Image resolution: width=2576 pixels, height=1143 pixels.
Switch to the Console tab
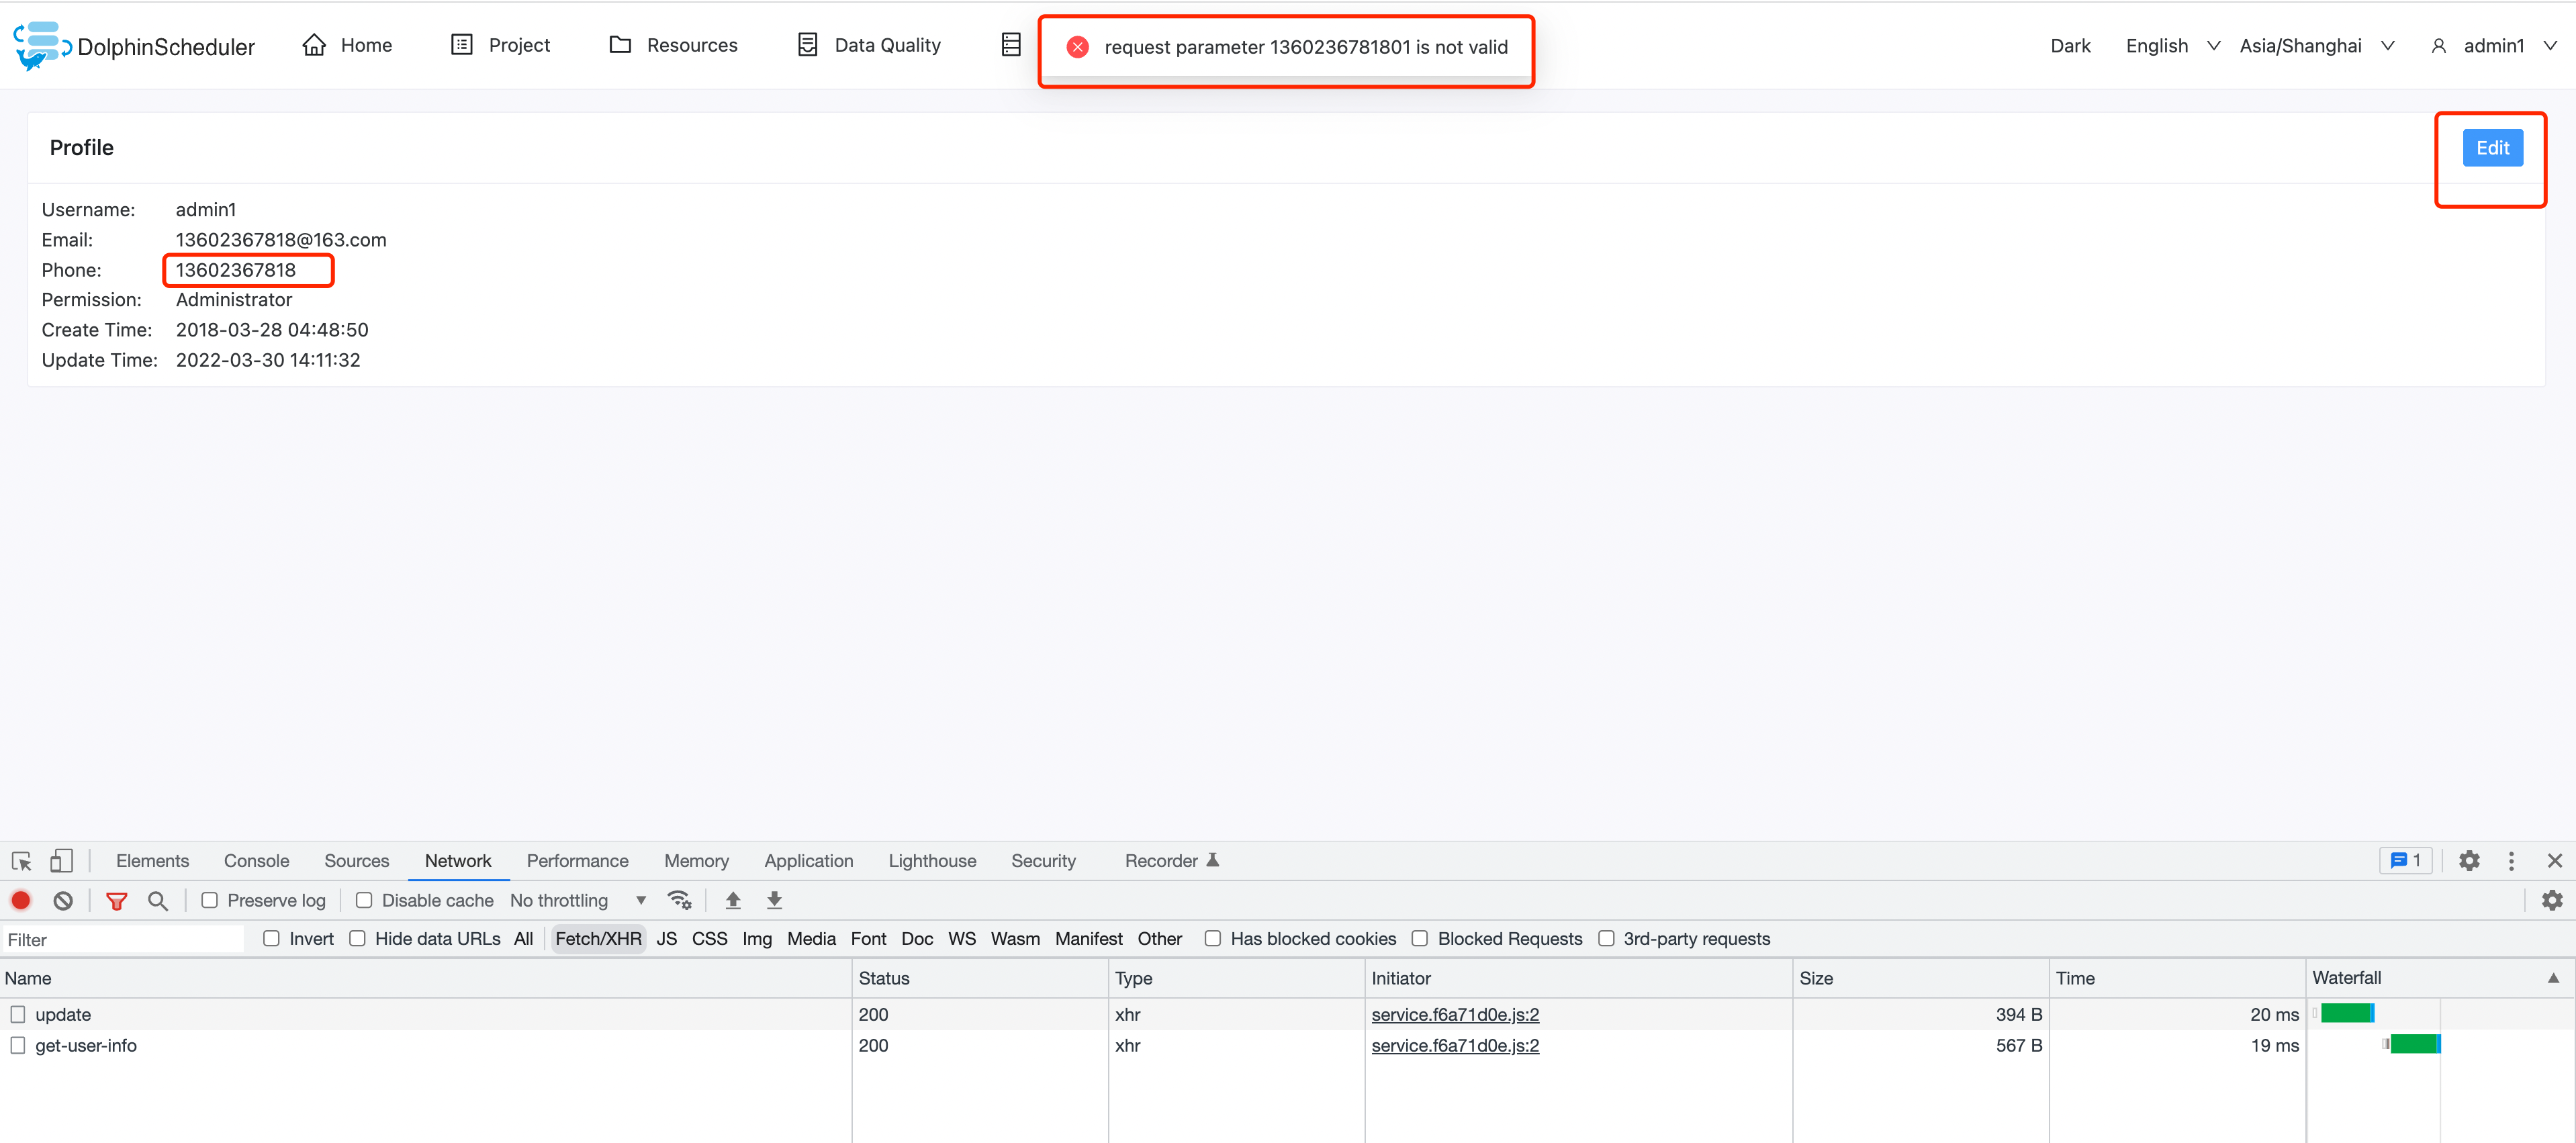coord(256,860)
